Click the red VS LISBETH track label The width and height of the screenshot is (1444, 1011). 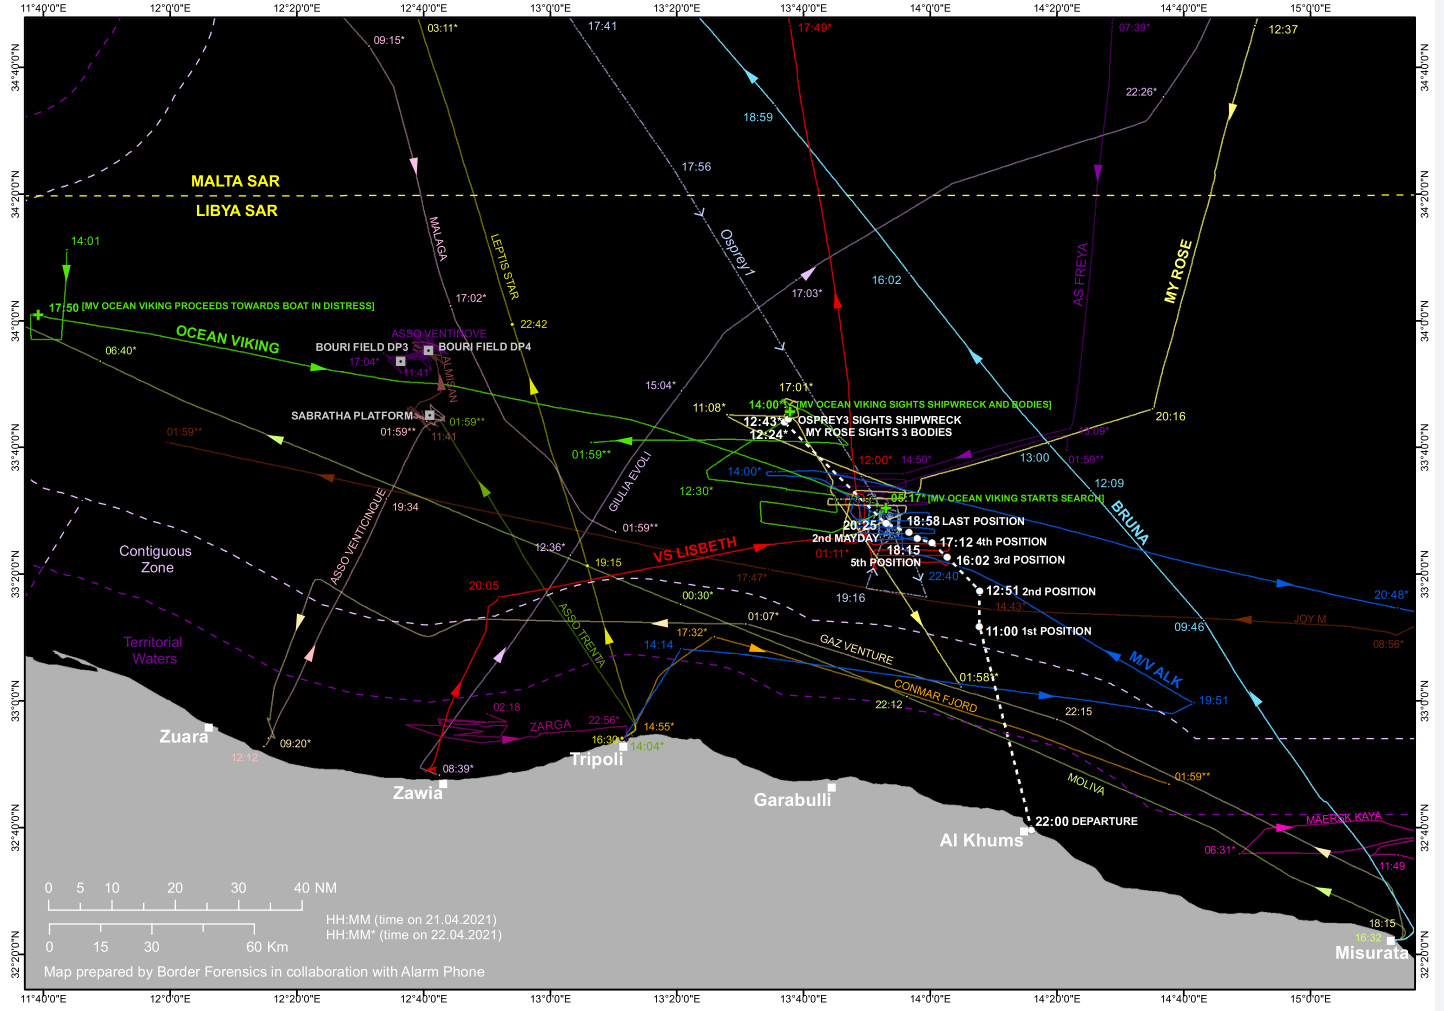(x=695, y=550)
